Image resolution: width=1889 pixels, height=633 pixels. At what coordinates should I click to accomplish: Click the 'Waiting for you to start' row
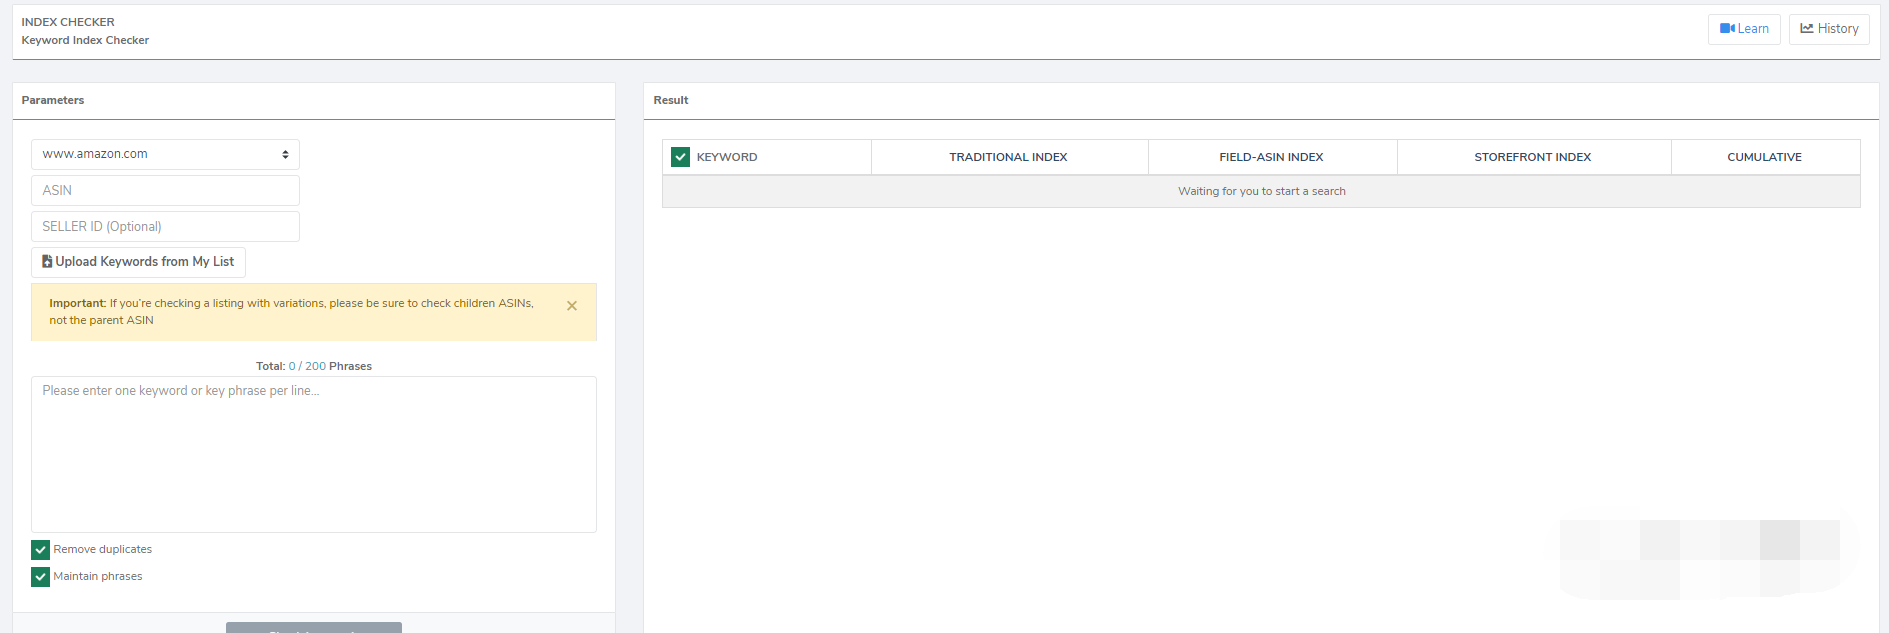[1261, 191]
